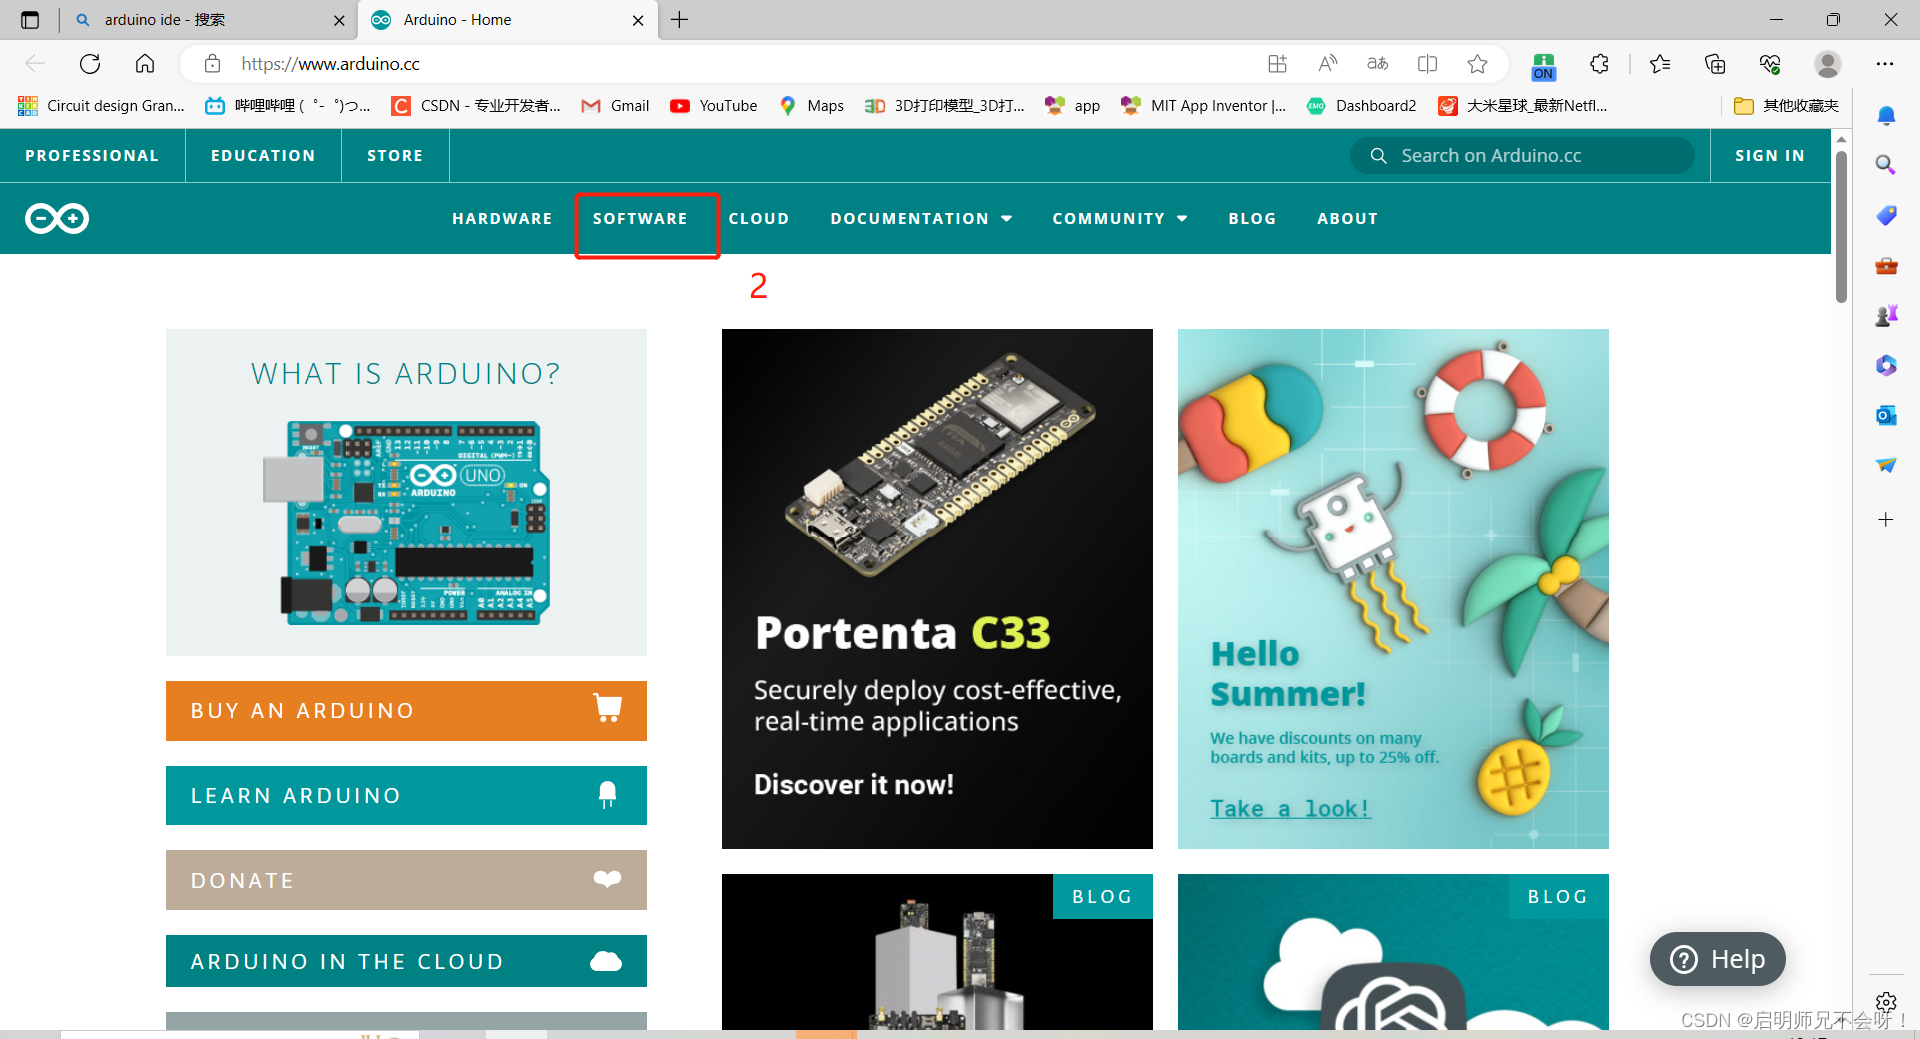1920x1039 pixels.
Task: Switch to Education section
Action: tap(263, 156)
